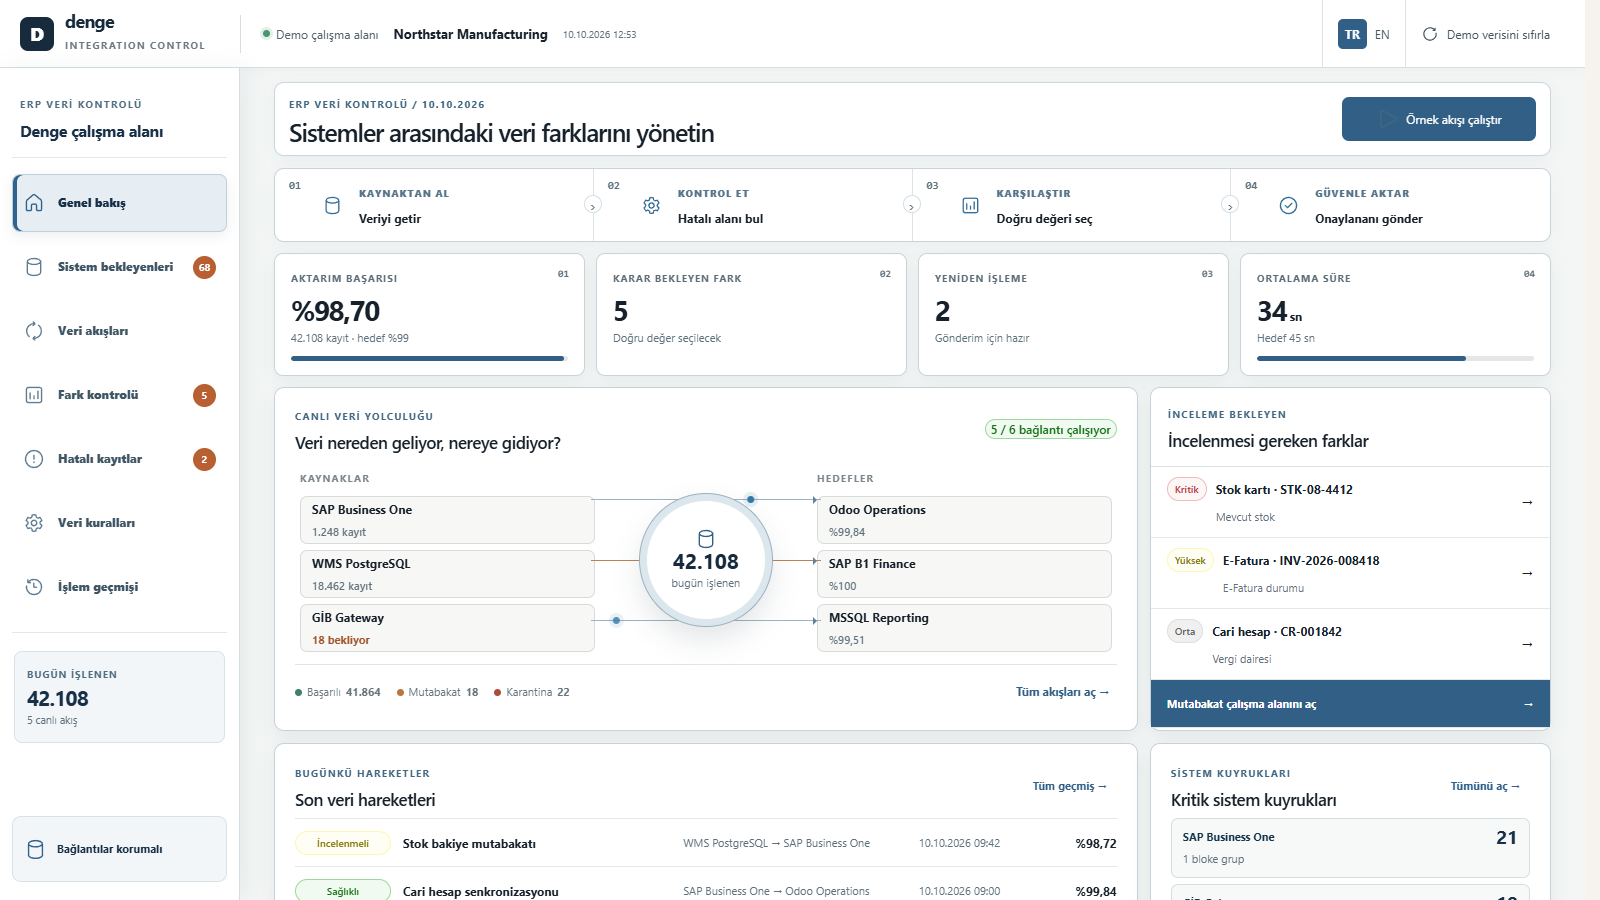The image size is (1600, 900).
Task: Open Mutabakat çalışma alanını aç
Action: 1350,704
